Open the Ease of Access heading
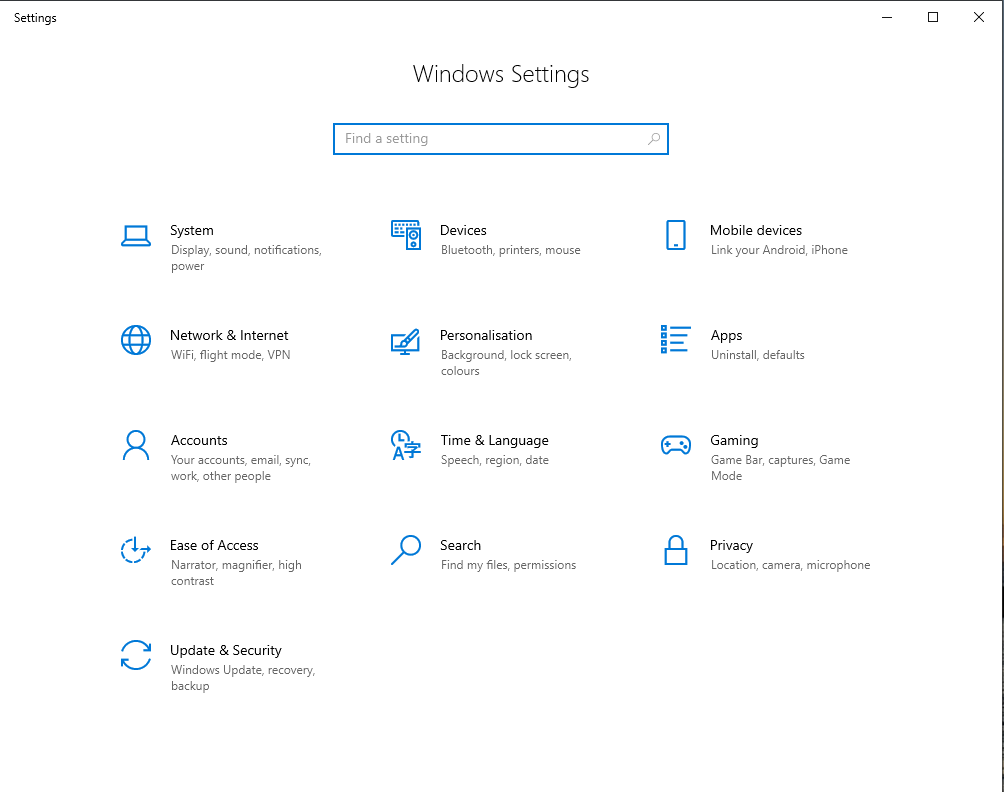 (x=215, y=546)
